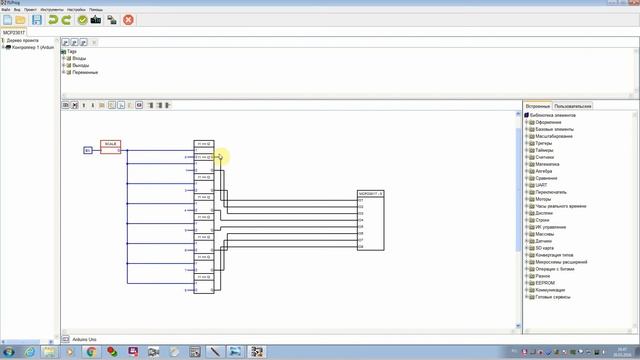Save the project with the floppy disk icon
The height and width of the screenshot is (360, 640).
tap(37, 20)
